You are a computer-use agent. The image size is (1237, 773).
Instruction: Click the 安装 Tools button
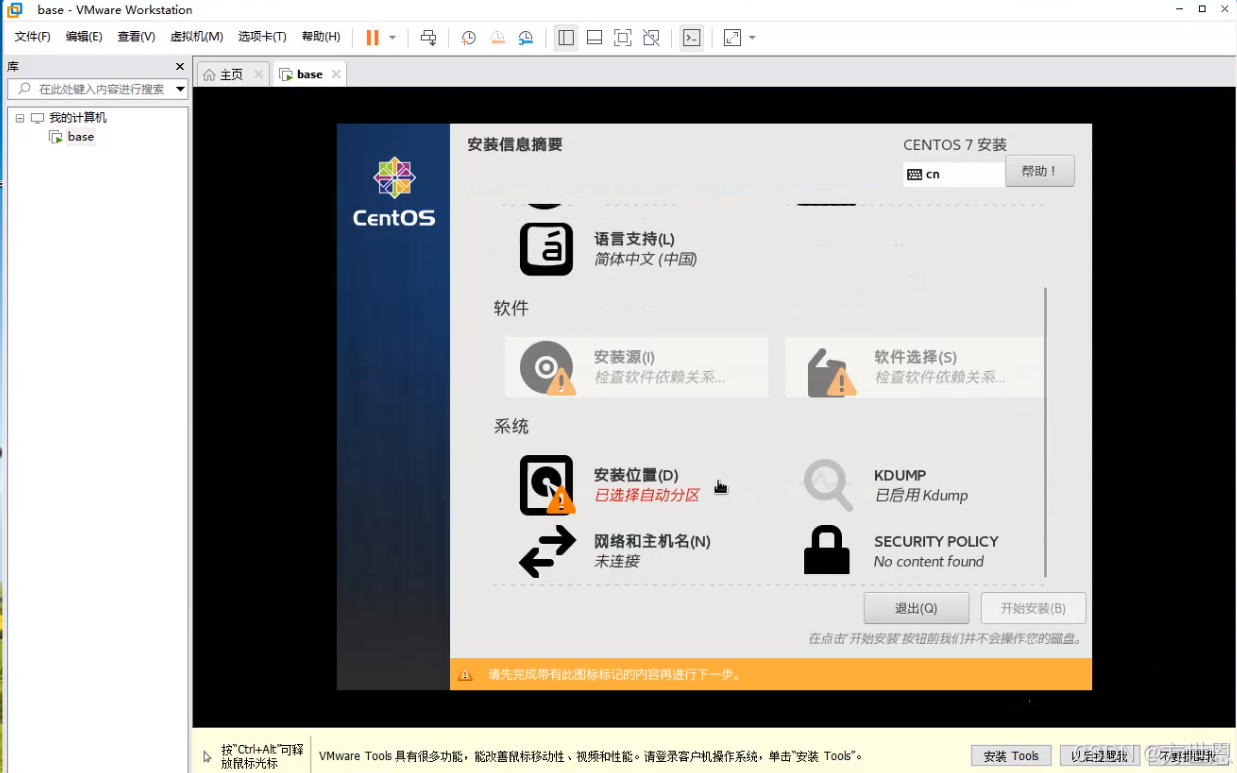1011,756
